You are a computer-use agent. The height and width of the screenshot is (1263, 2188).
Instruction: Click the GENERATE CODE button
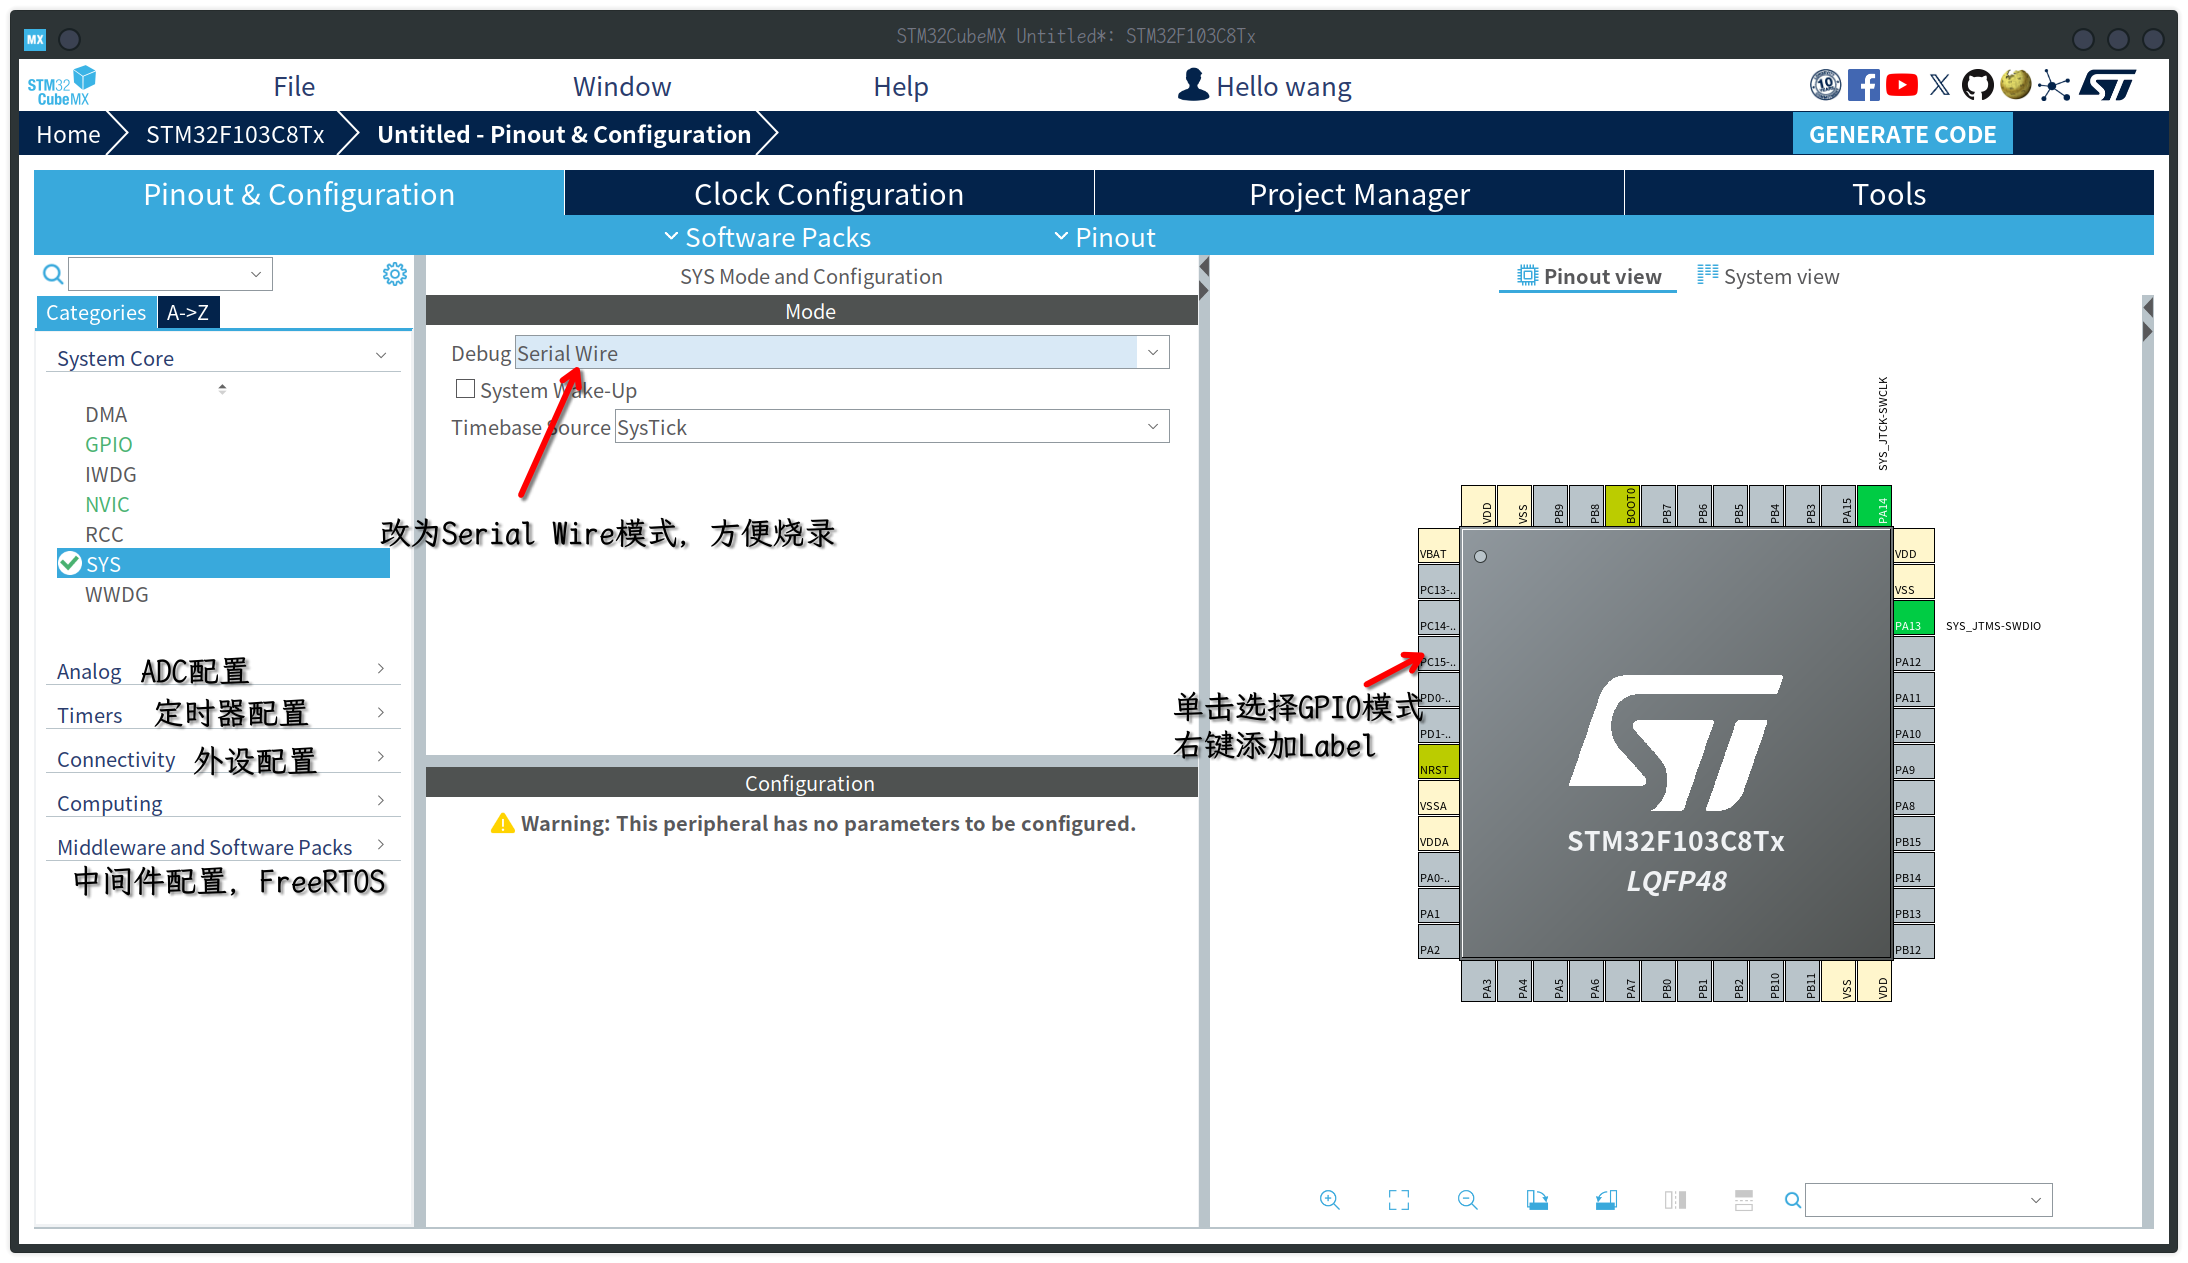1904,134
